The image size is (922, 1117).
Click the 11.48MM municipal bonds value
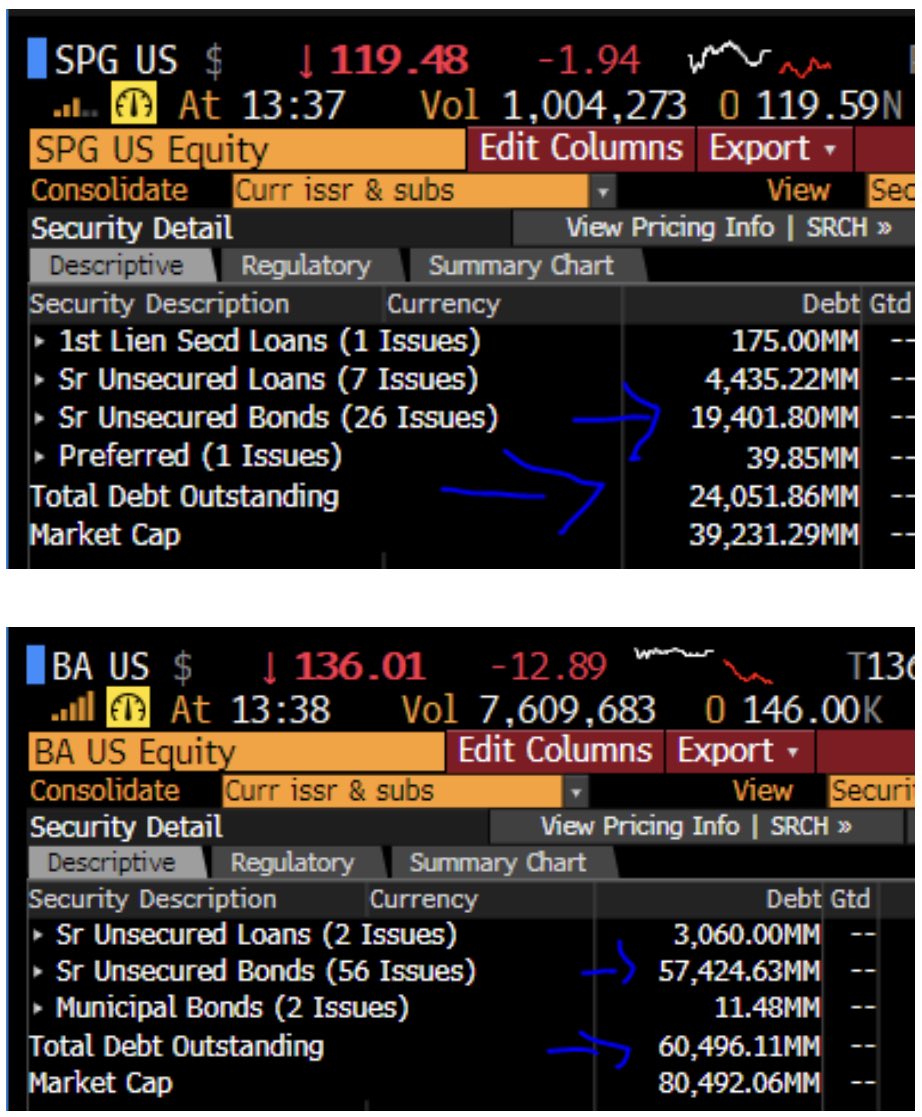point(767,1008)
